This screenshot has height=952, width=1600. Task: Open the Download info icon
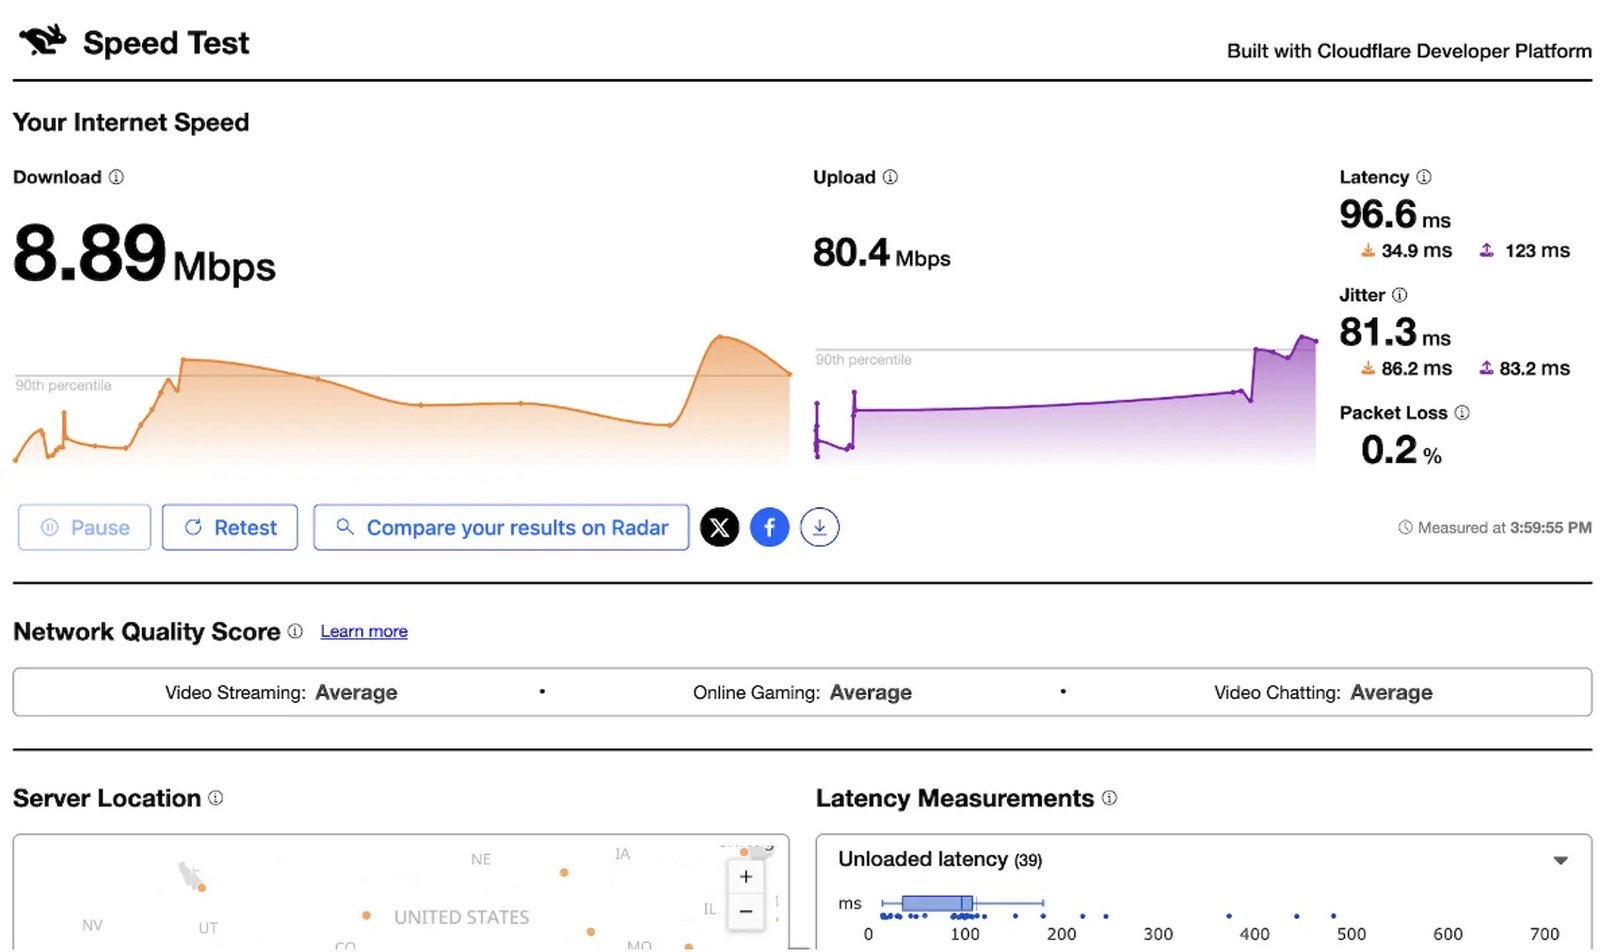(116, 177)
